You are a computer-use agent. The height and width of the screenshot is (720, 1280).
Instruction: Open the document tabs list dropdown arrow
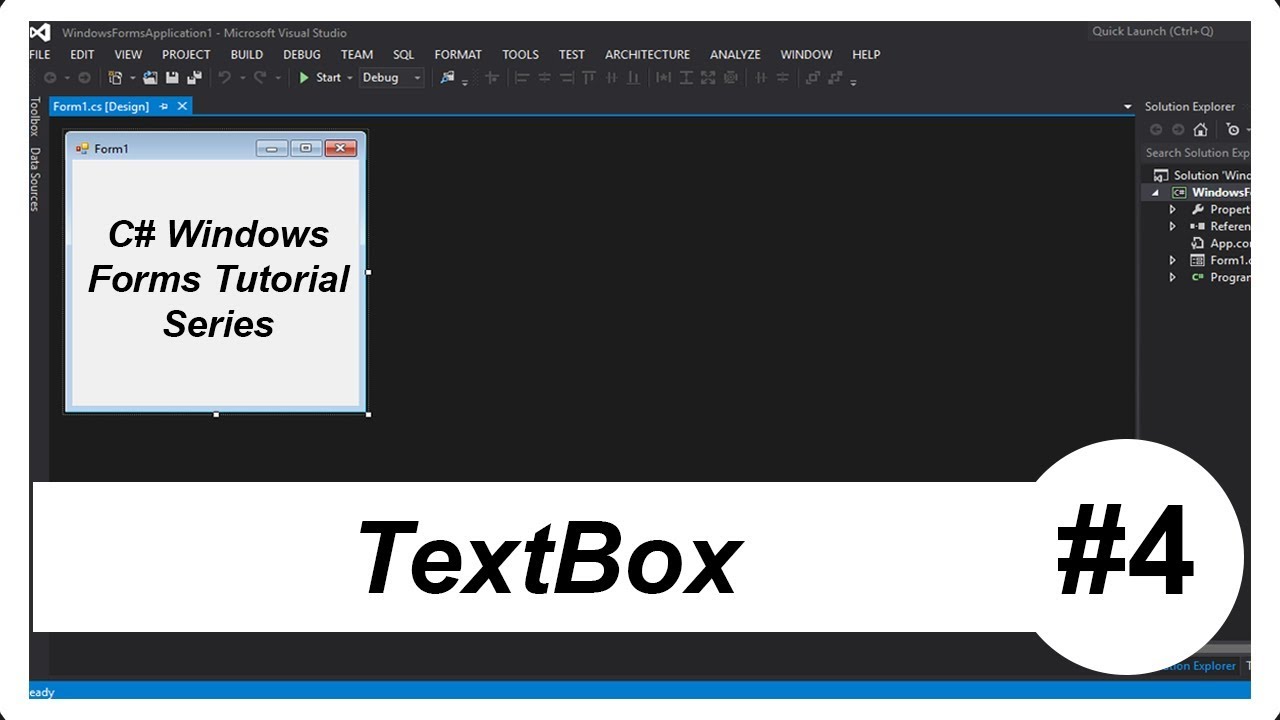click(1128, 107)
